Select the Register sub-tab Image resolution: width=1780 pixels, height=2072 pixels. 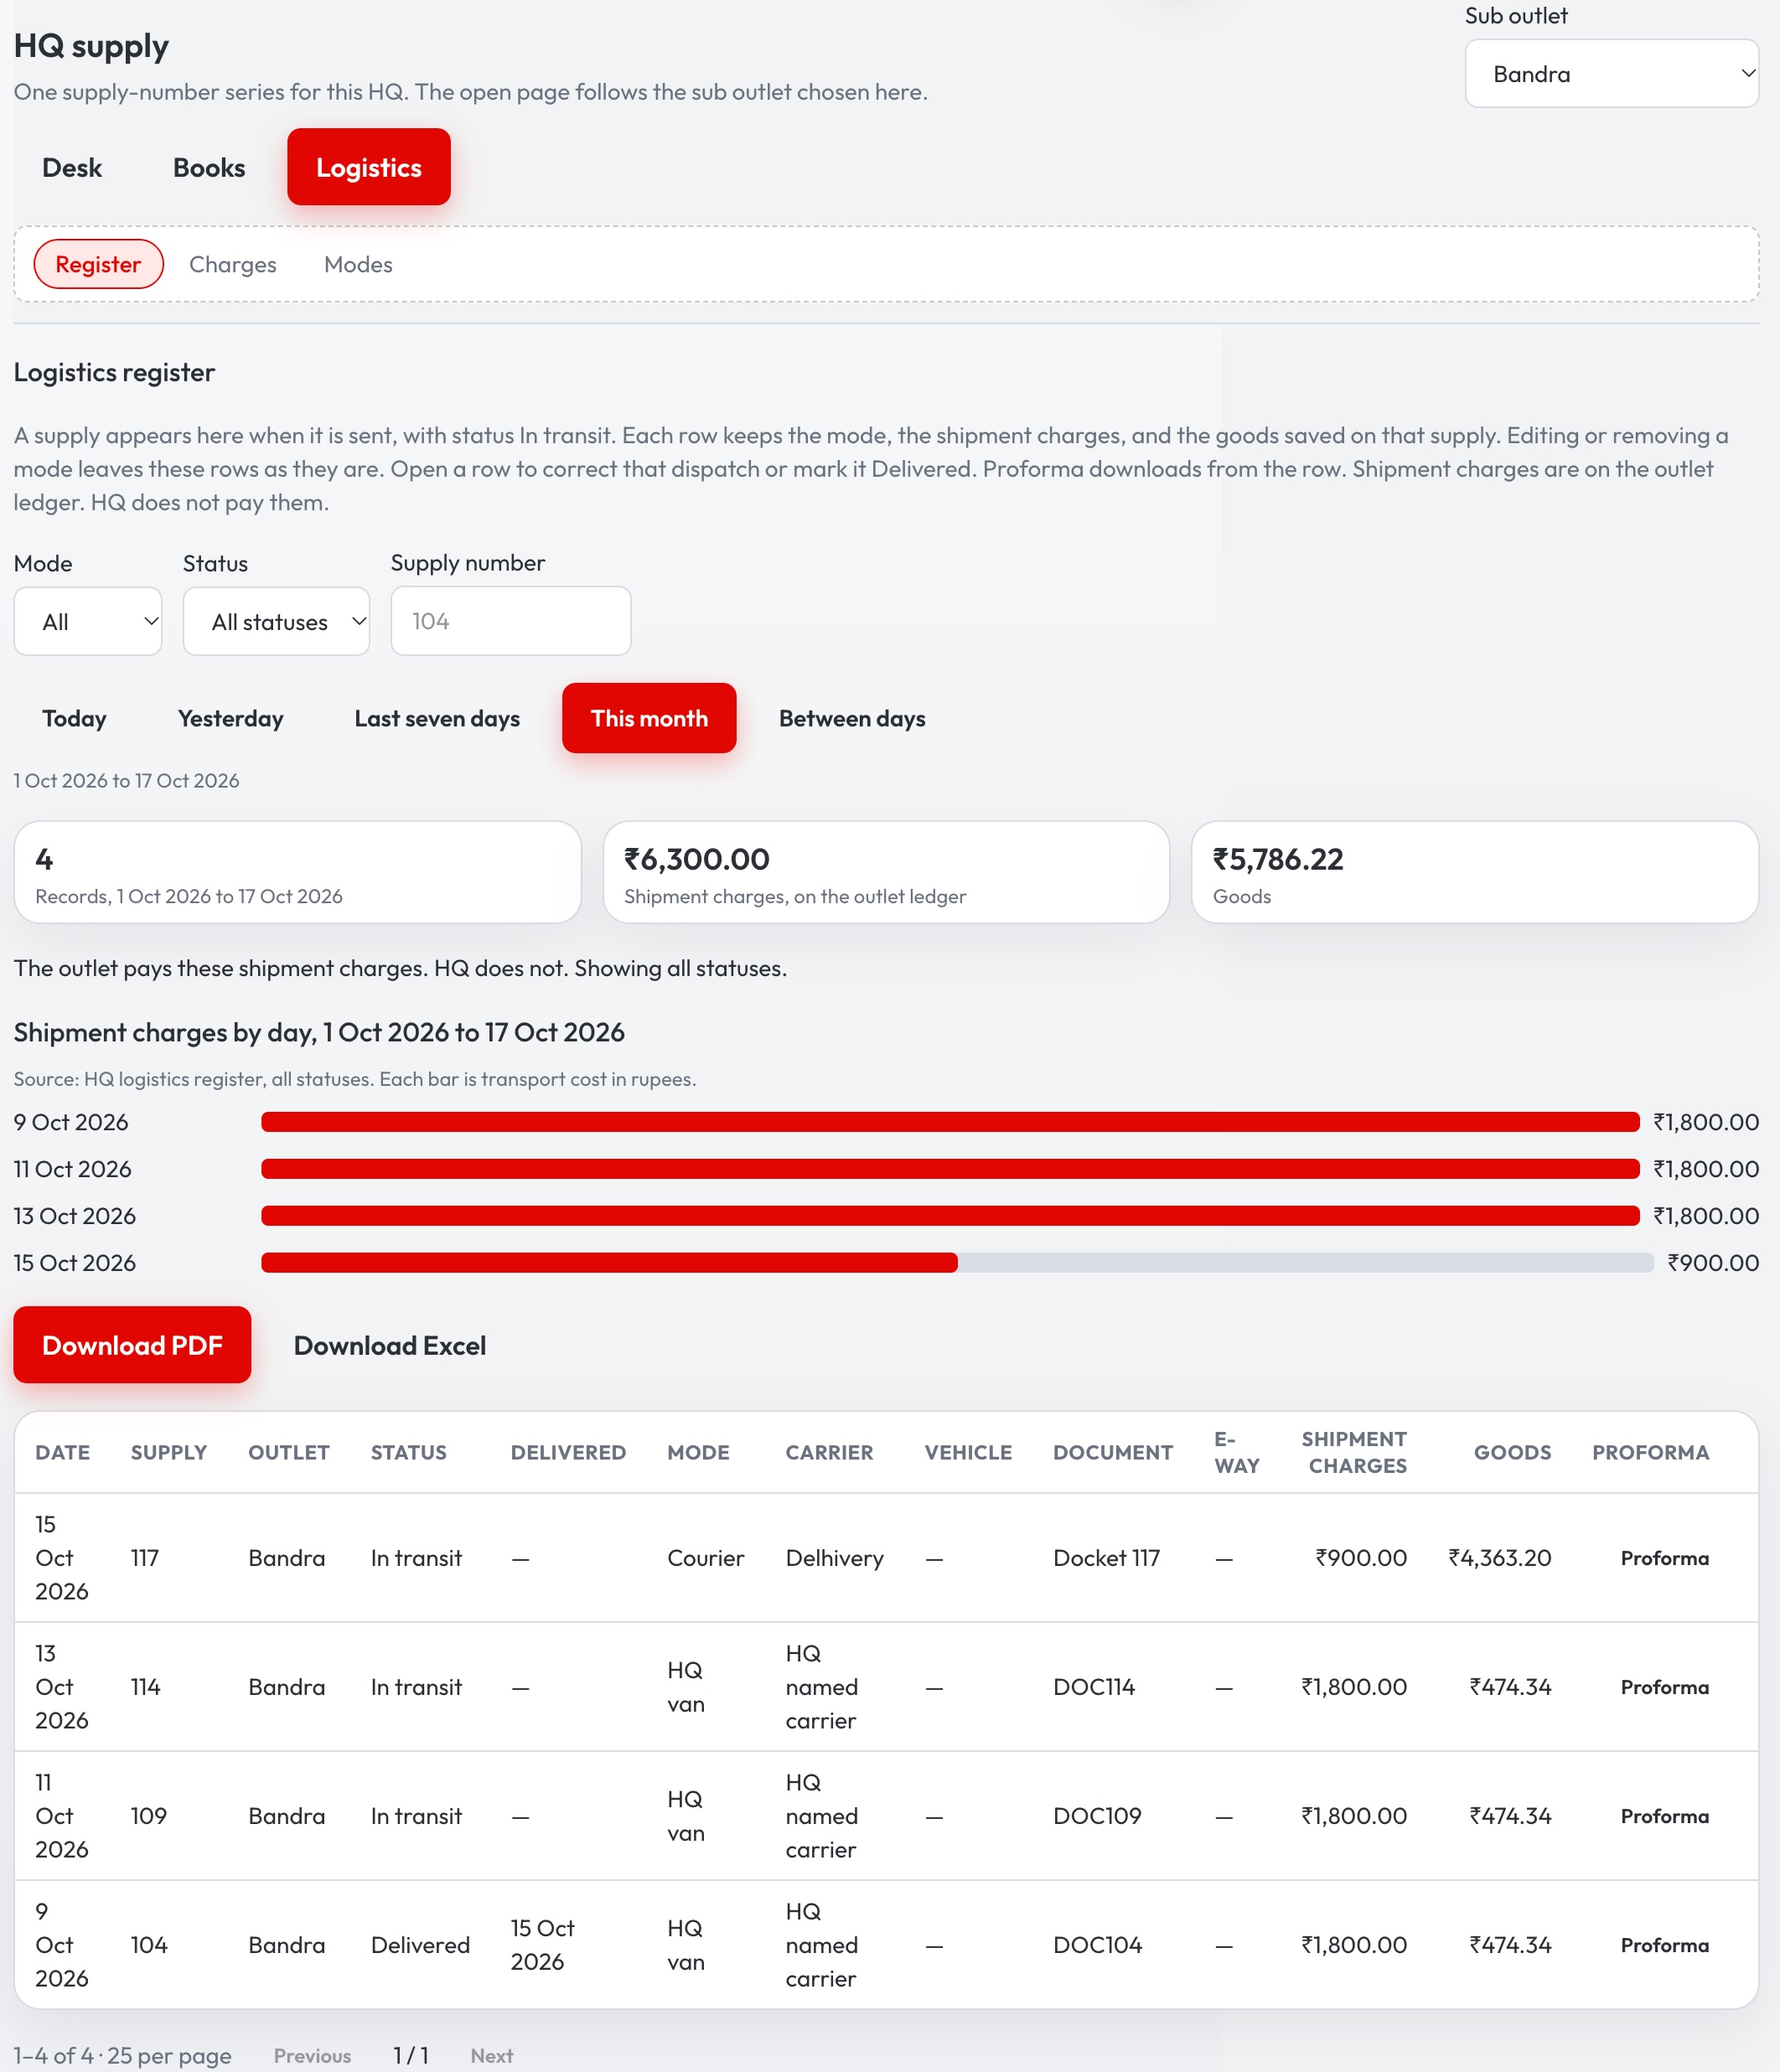click(98, 264)
